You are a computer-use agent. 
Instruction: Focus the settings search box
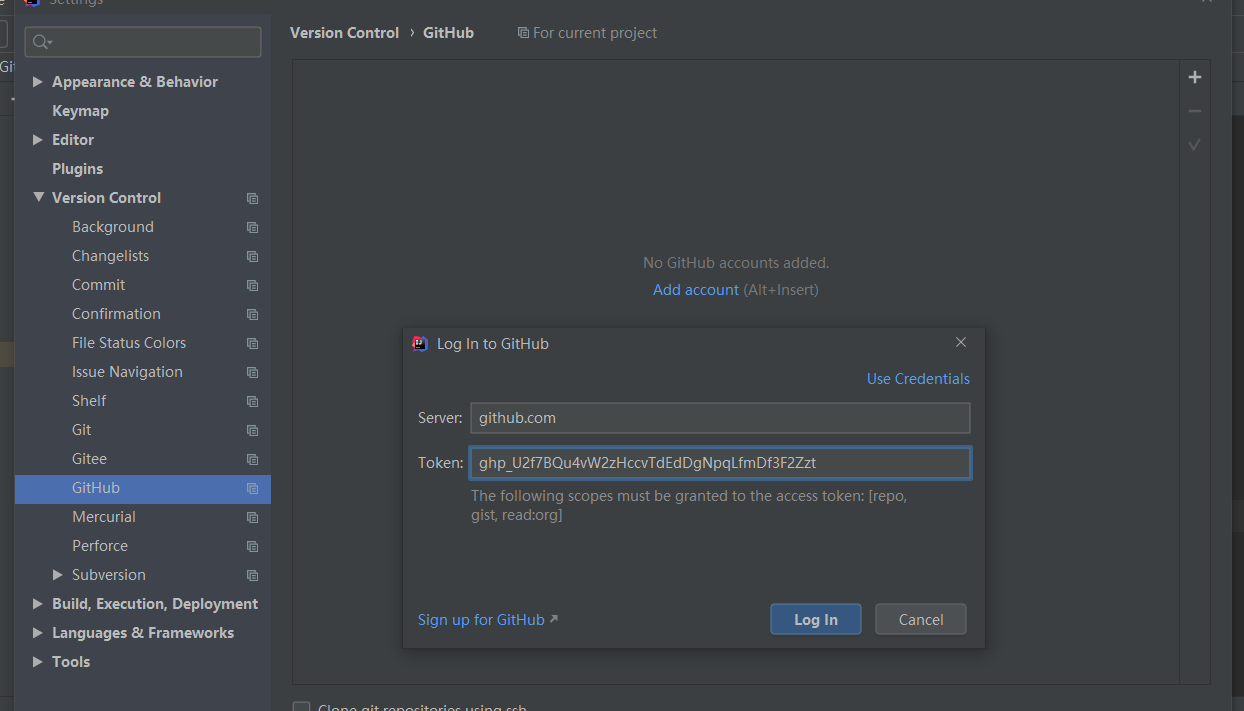[x=143, y=42]
